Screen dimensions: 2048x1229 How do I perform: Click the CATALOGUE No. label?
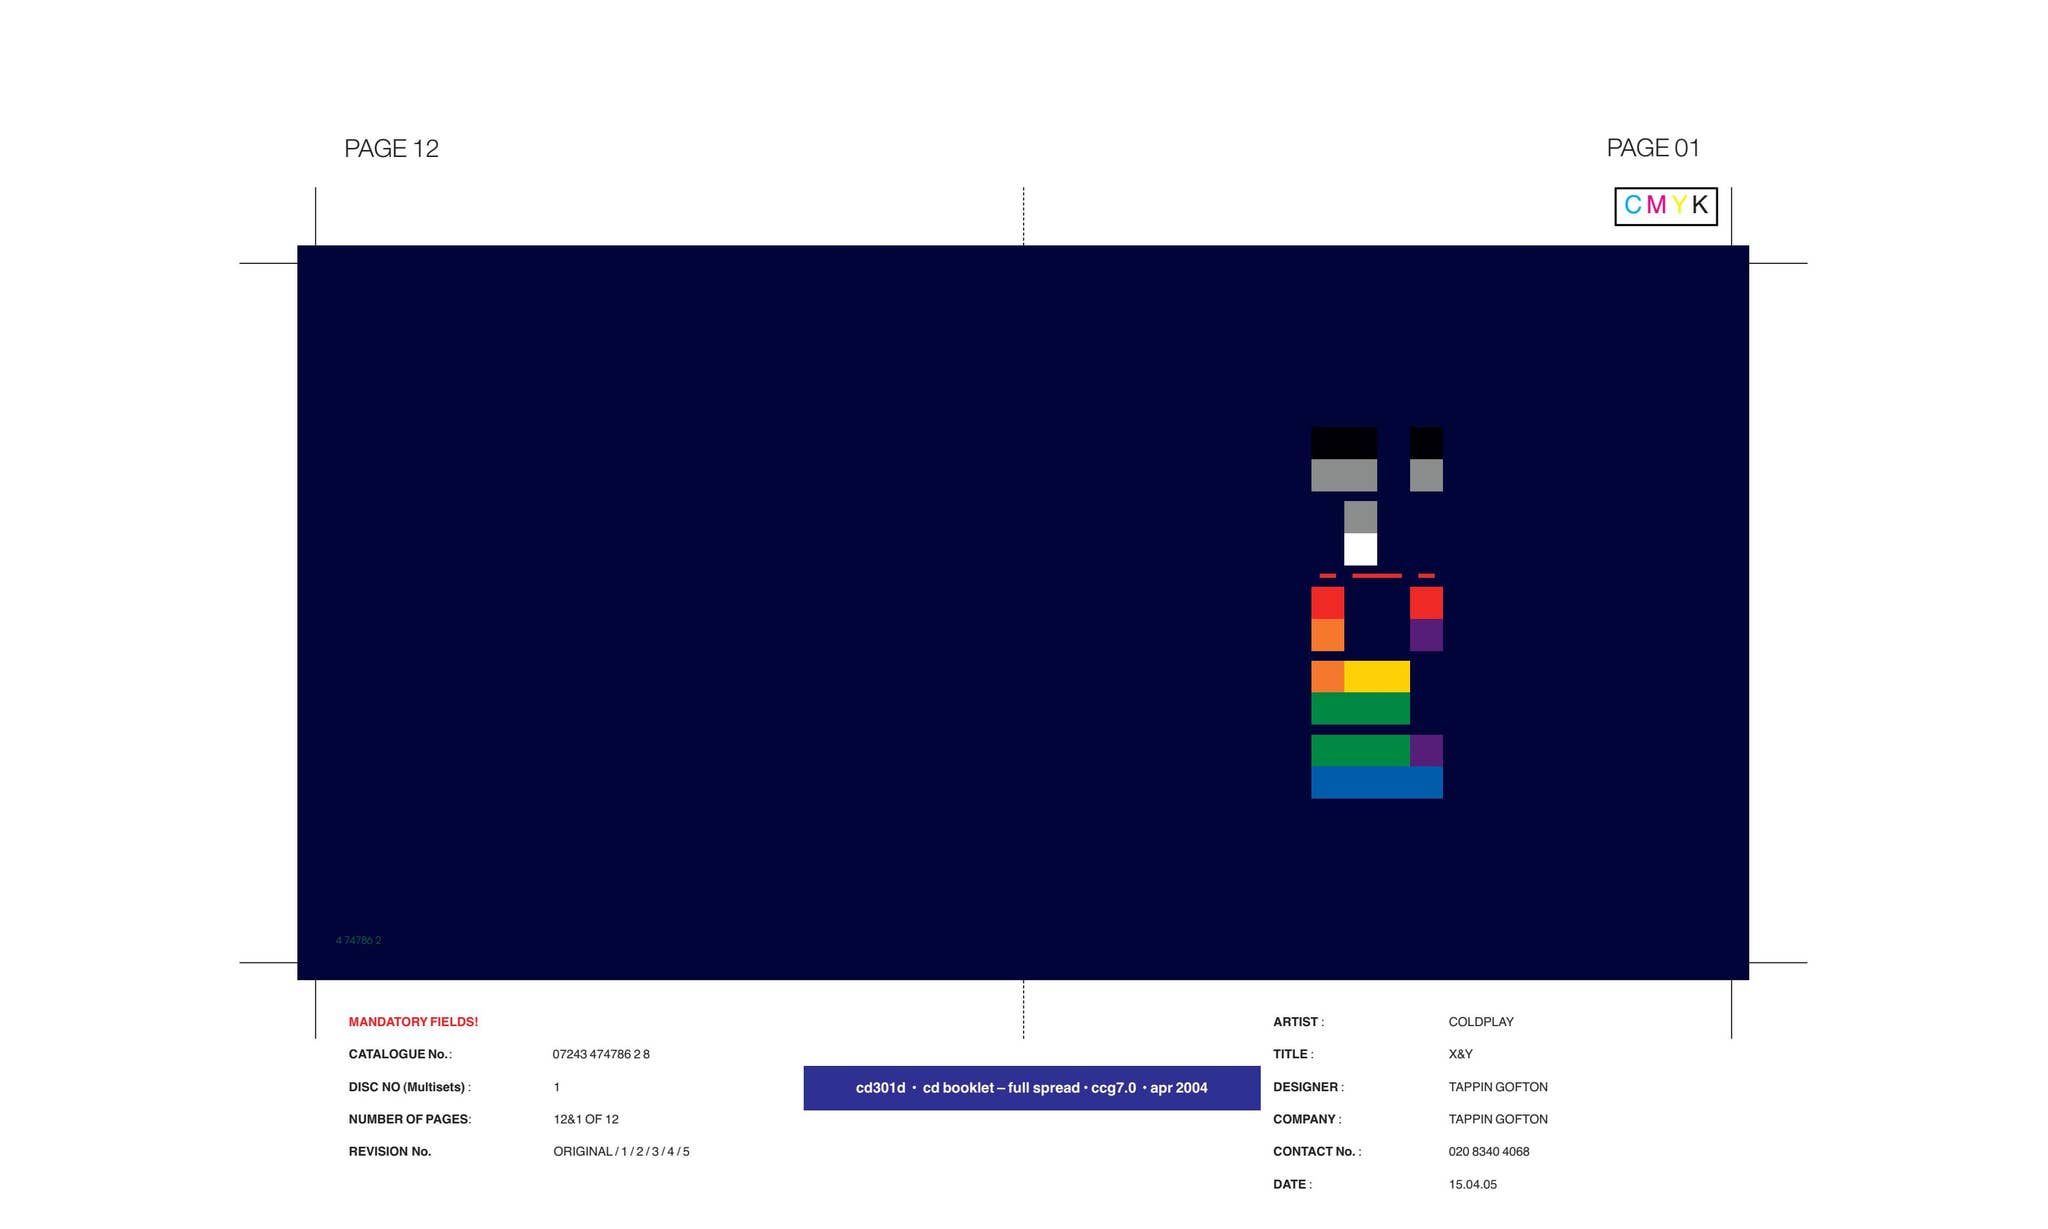tap(400, 1054)
